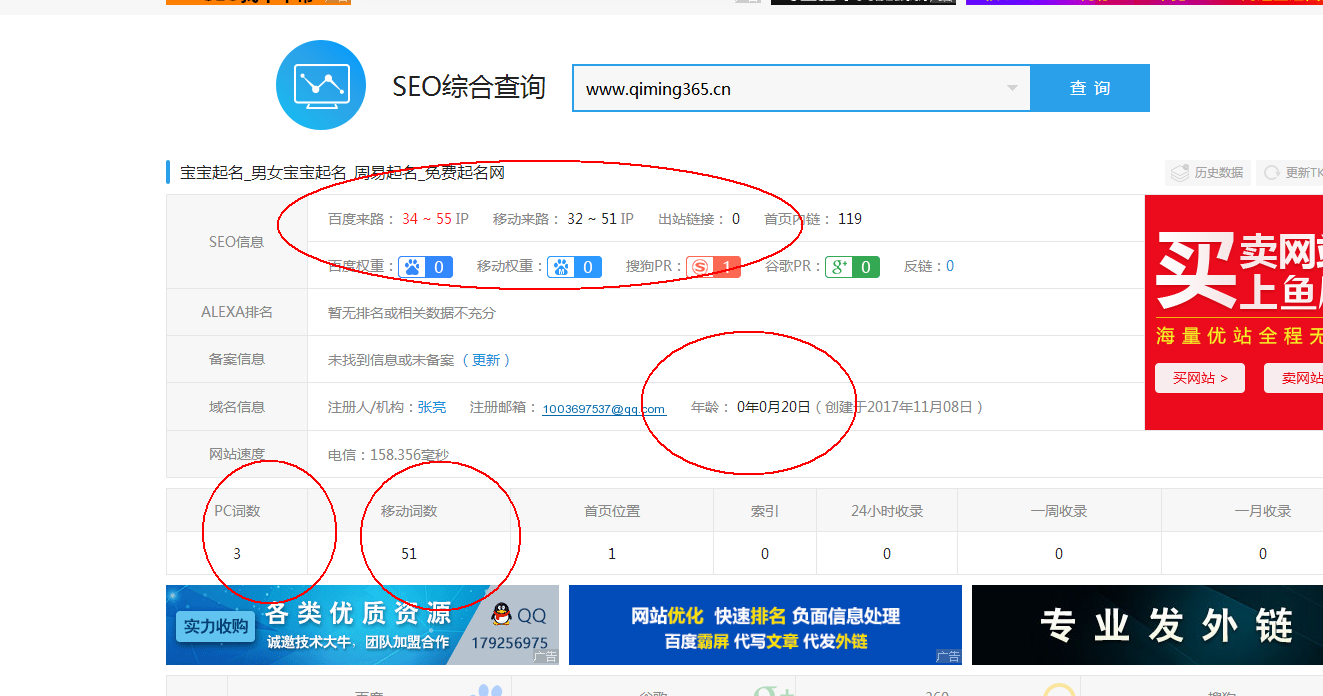The height and width of the screenshot is (696, 1323).
Task: Click the 网站速度 value 电信：158.356毫秒
Action: (389, 455)
